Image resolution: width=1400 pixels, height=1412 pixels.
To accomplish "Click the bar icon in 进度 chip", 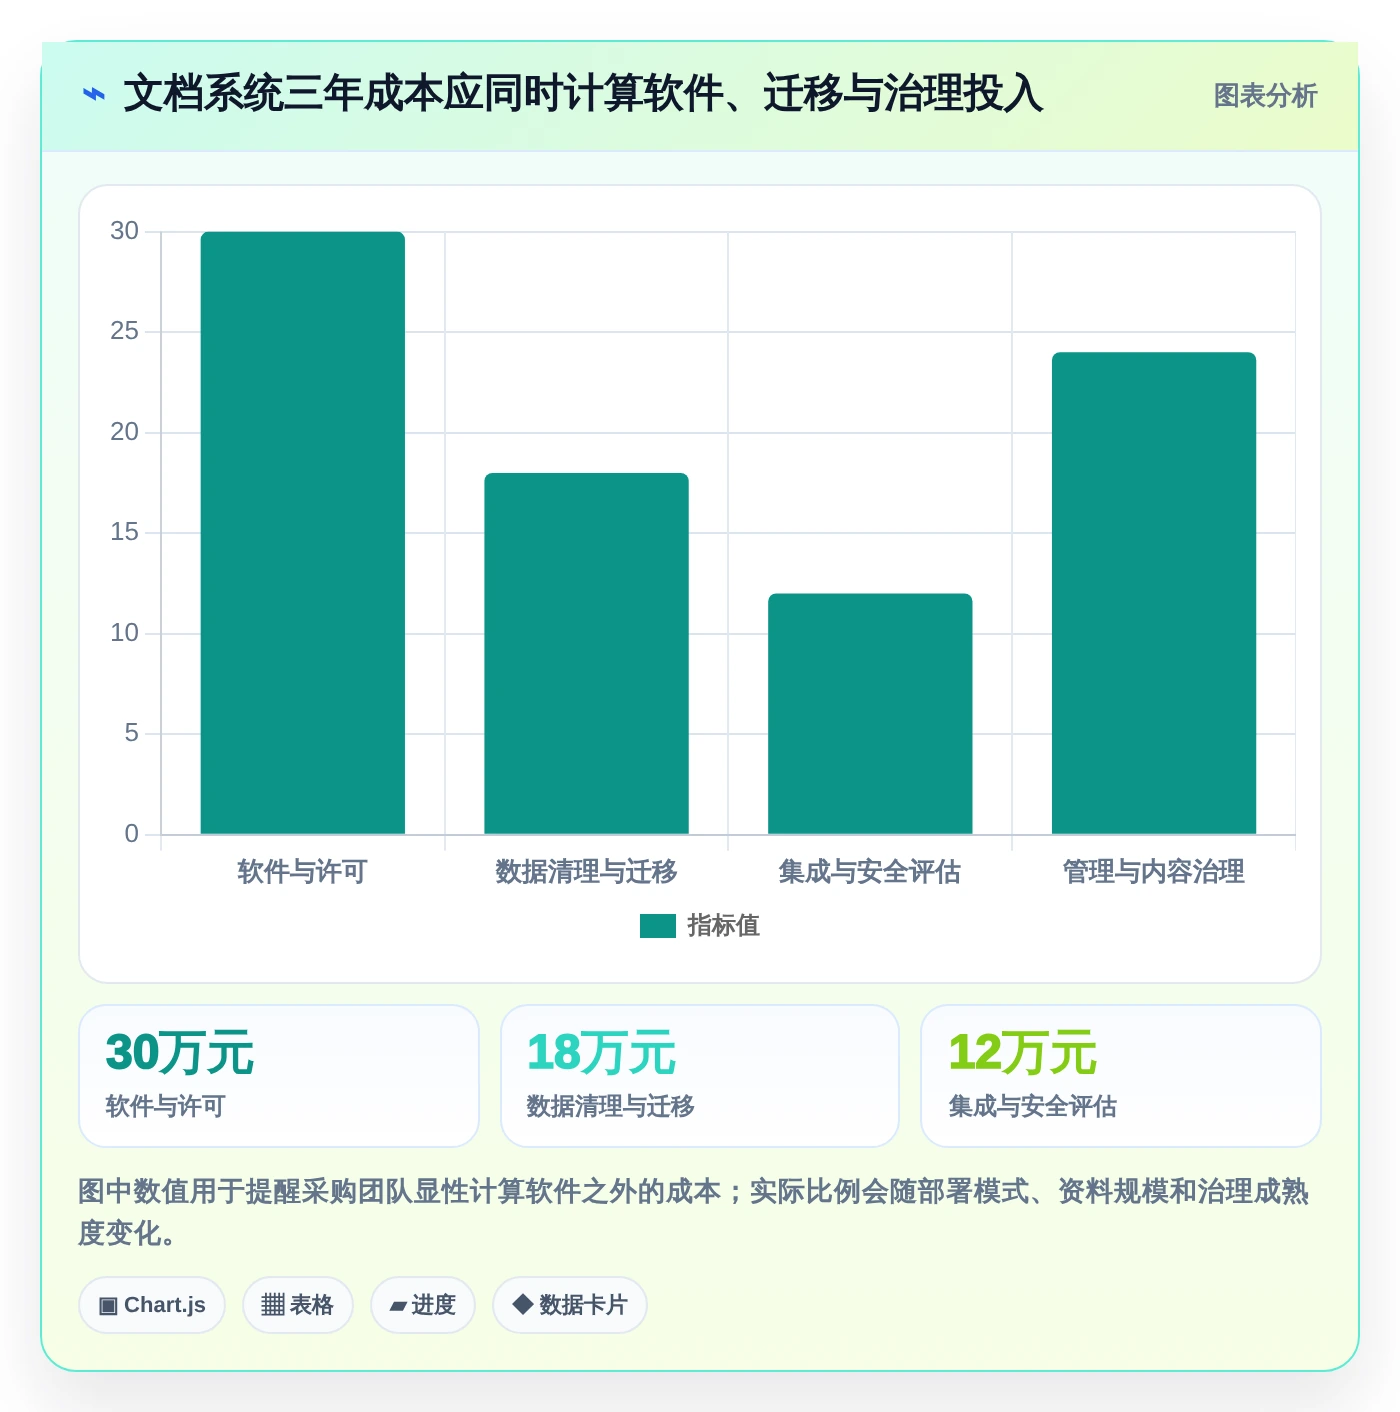I will click(x=398, y=1306).
